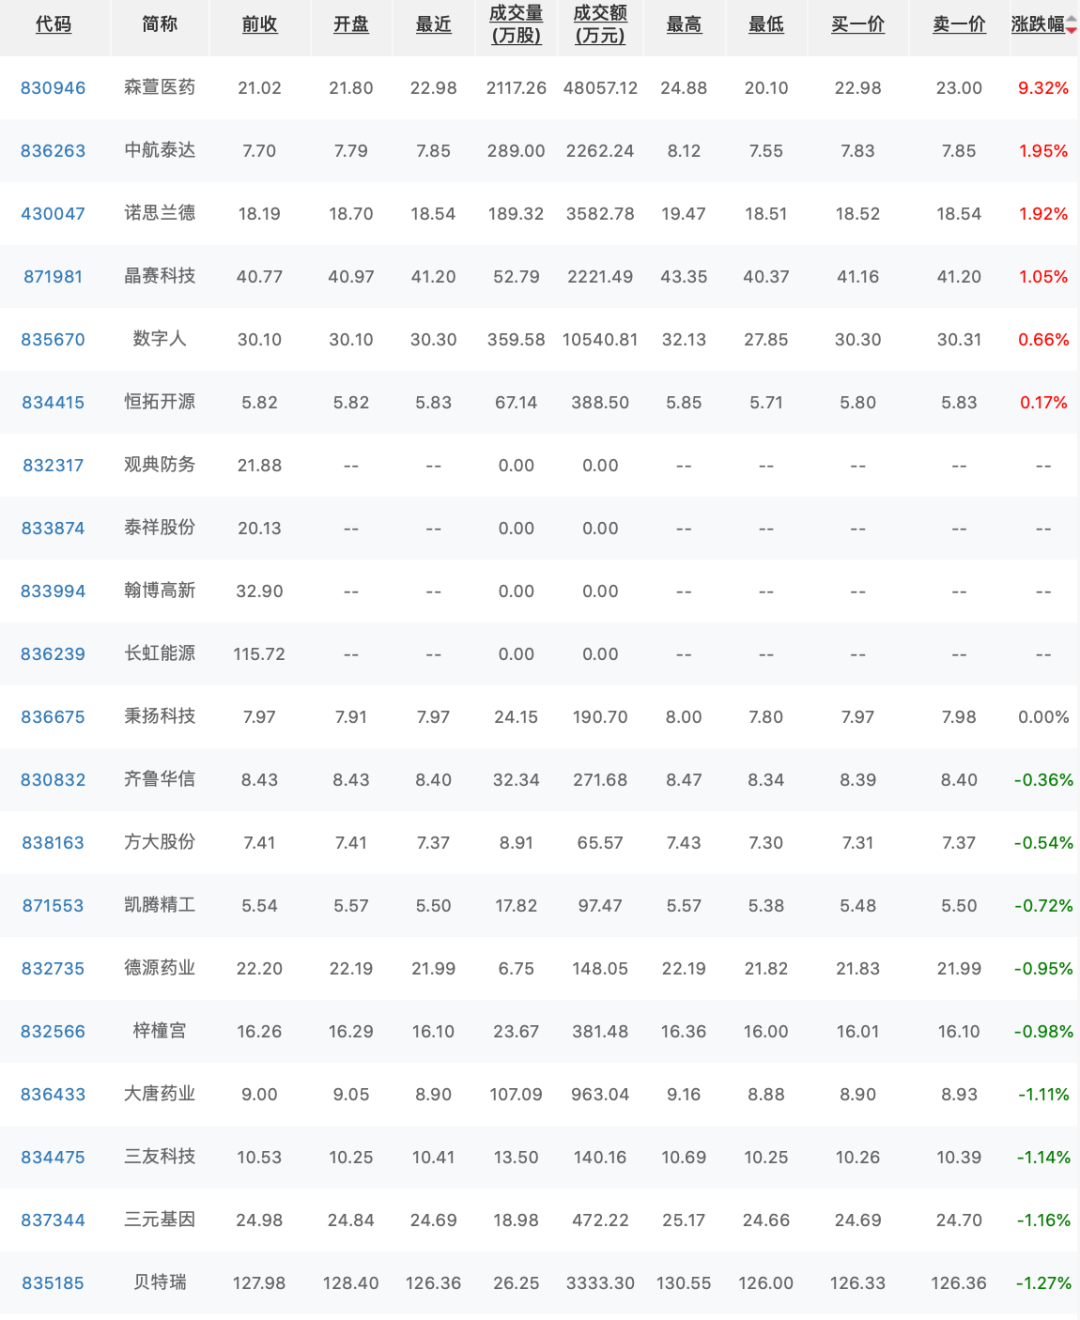Screen dimensions: 1080x1320
Task: Open stock code 836433
Action: click(53, 1096)
